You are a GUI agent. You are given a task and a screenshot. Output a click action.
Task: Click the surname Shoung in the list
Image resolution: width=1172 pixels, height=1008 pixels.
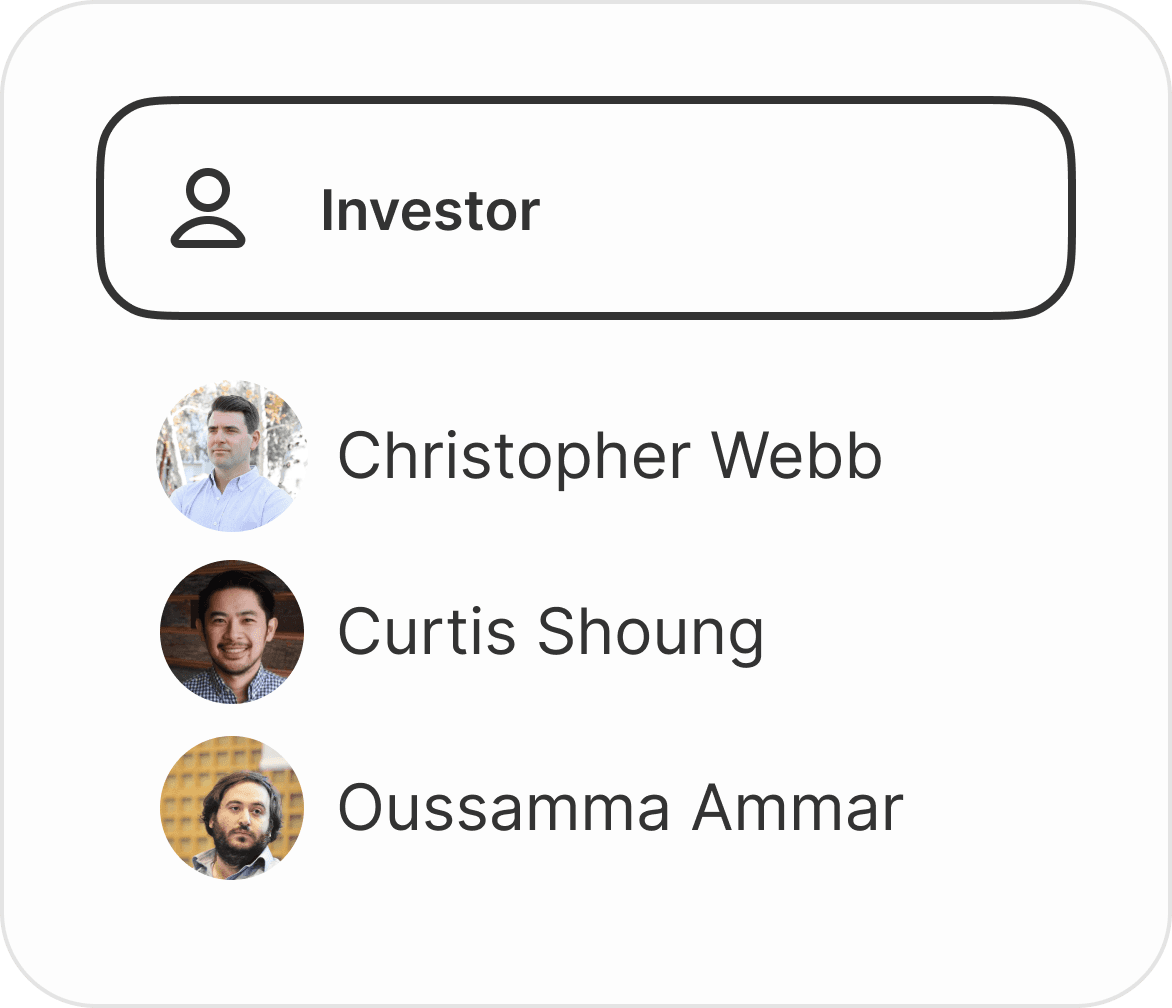pyautogui.click(x=650, y=632)
